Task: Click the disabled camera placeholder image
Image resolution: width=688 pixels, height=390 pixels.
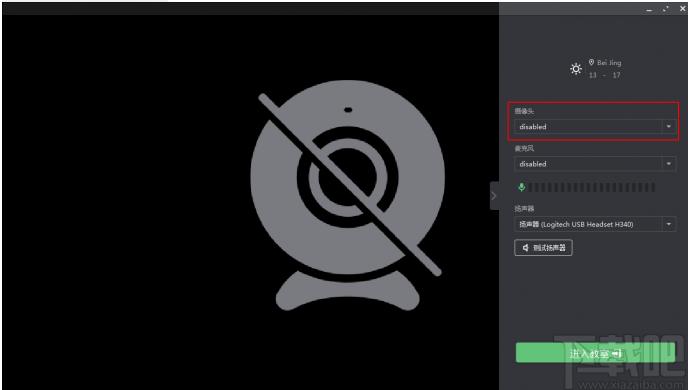Action: 348,196
